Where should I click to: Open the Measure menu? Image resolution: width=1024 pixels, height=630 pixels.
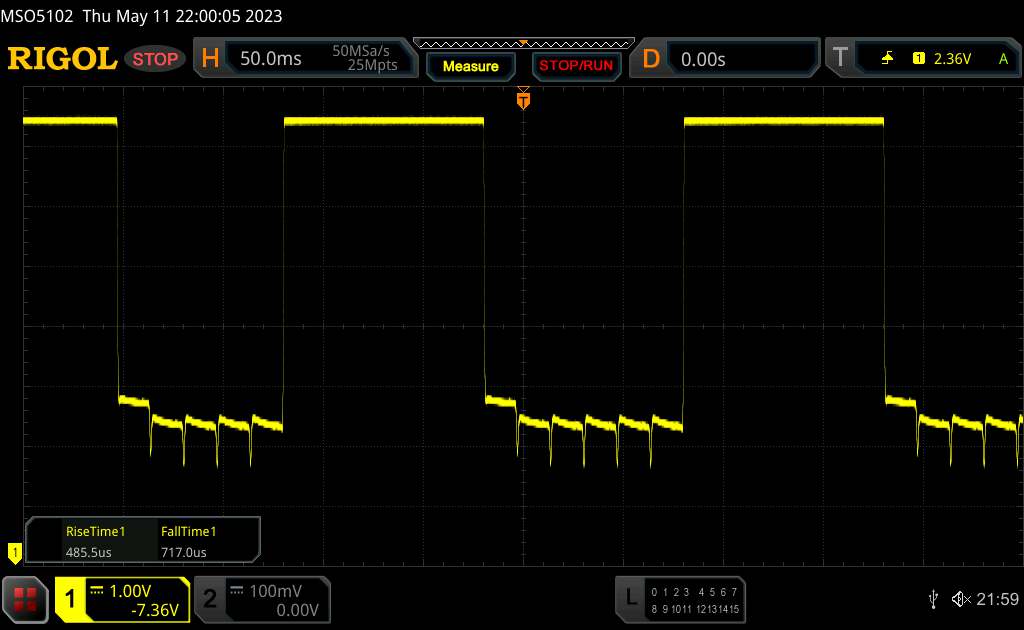click(470, 66)
